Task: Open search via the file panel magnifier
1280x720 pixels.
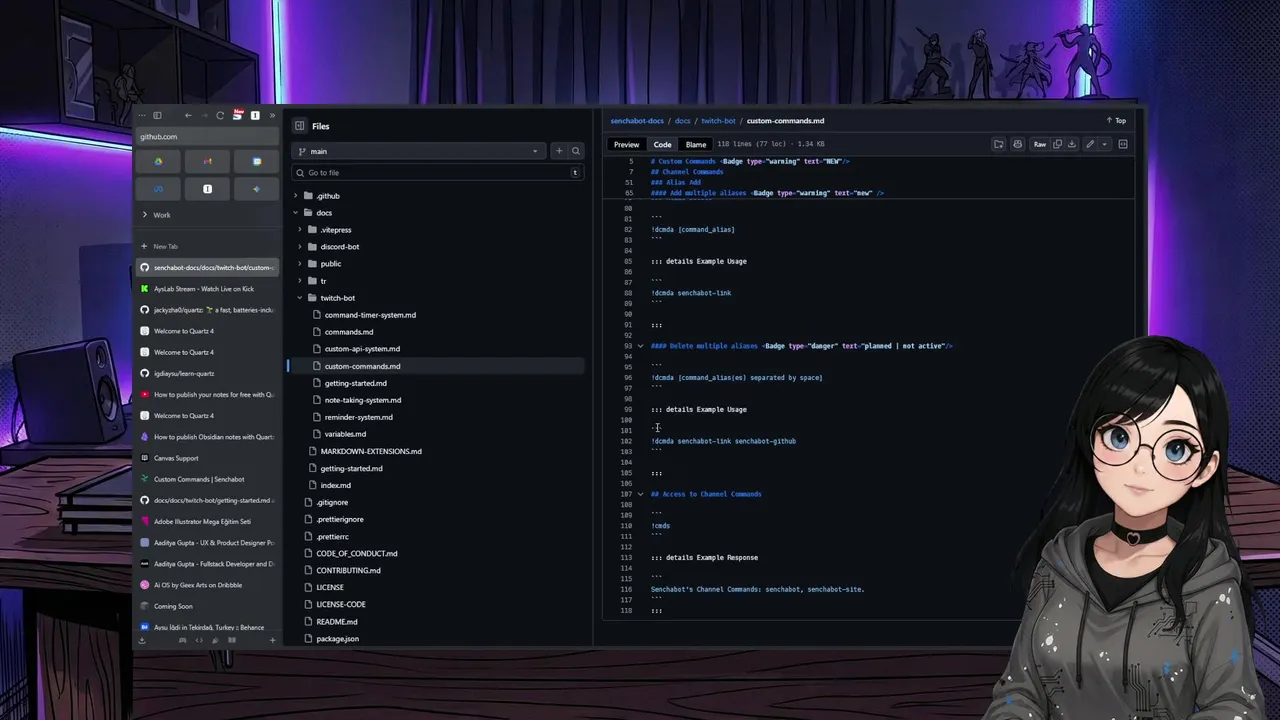Action: (x=576, y=151)
